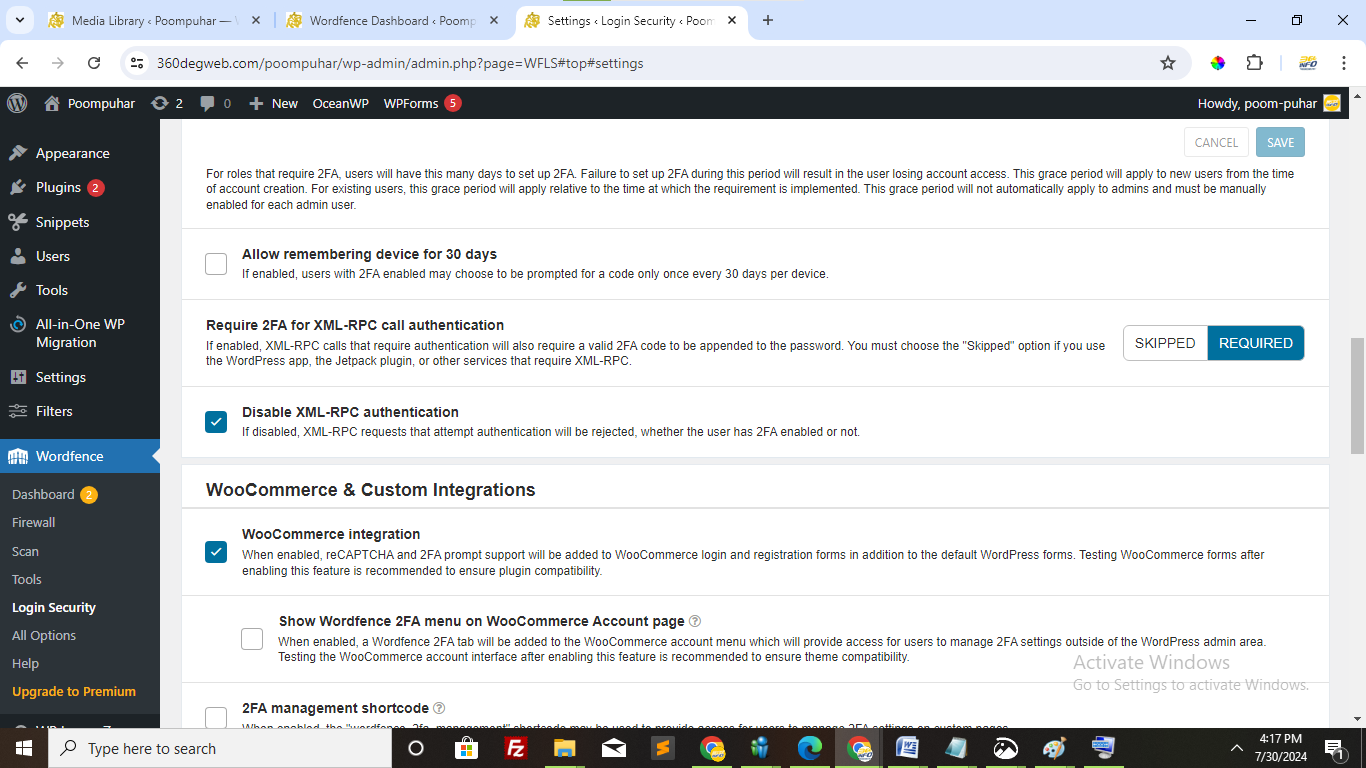This screenshot has height=768, width=1366.
Task: Open the WordPress logo menu
Action: pos(17,103)
